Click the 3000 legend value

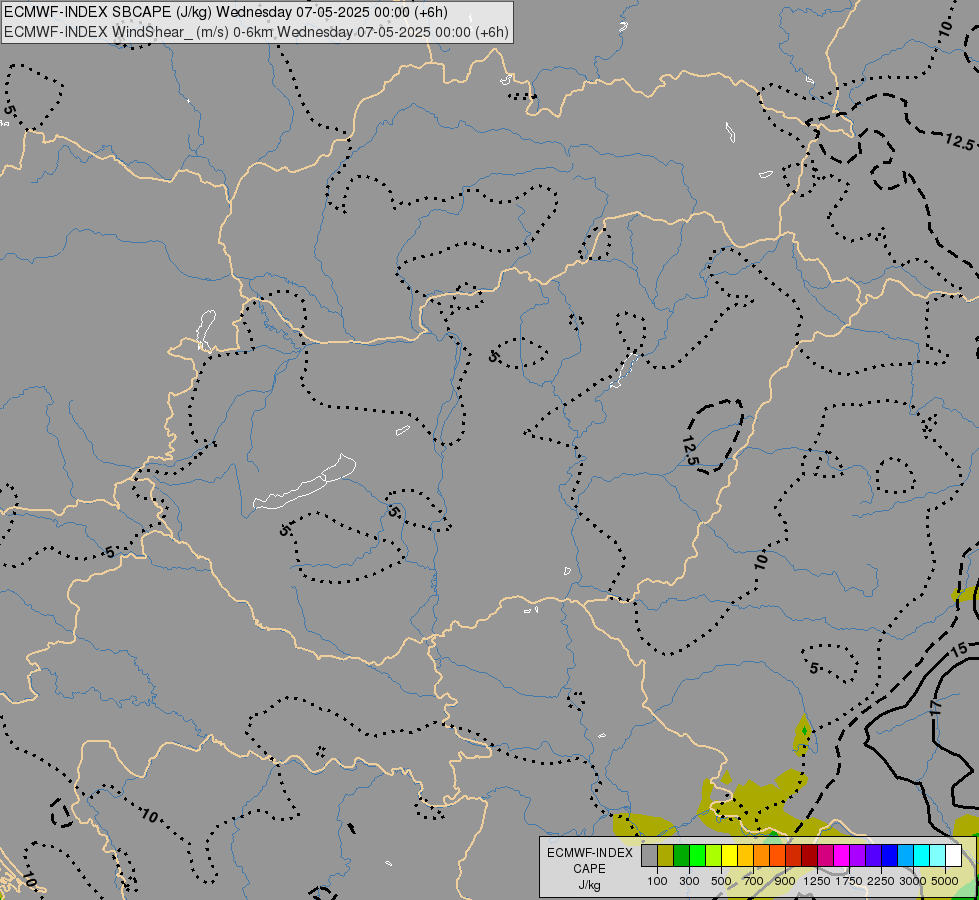(x=913, y=881)
